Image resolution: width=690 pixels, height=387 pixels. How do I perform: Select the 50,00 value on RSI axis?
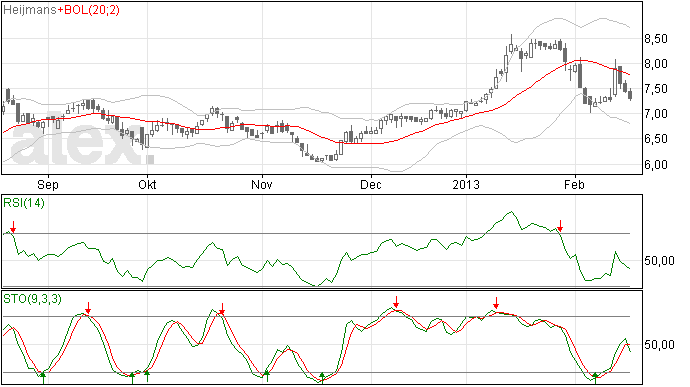point(659,261)
